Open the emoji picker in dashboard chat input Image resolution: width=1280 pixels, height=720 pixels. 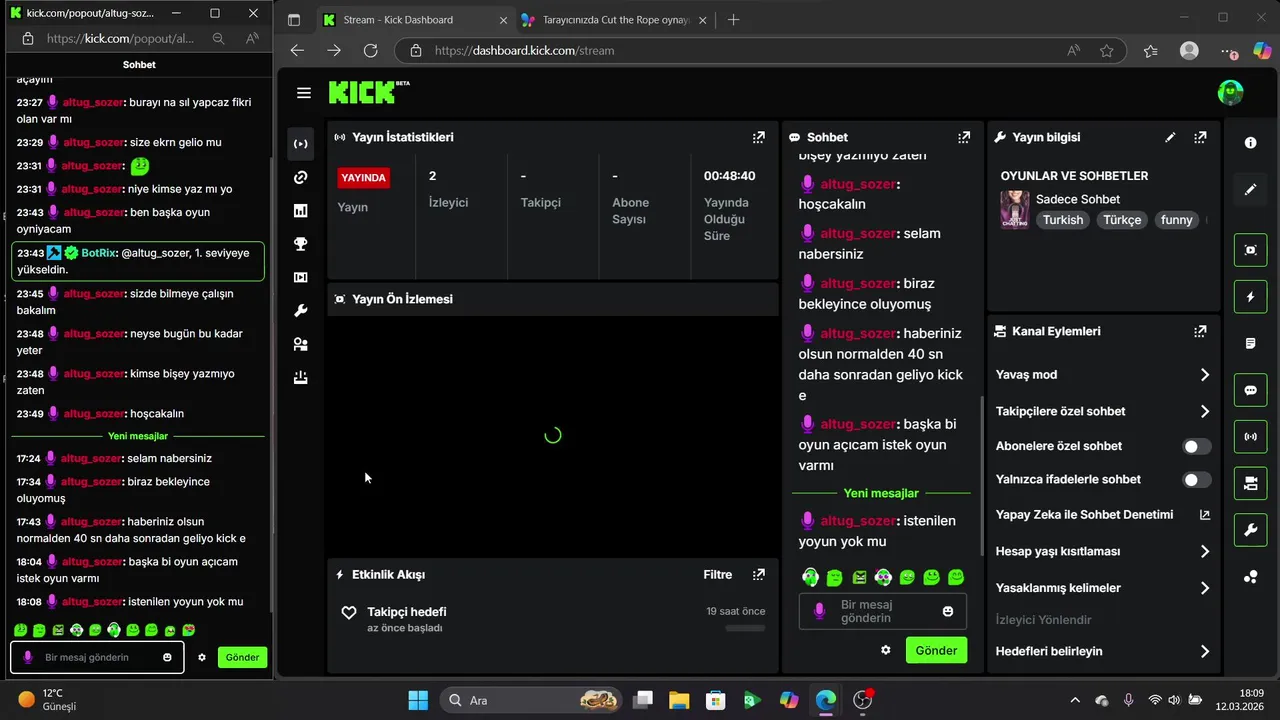point(948,611)
